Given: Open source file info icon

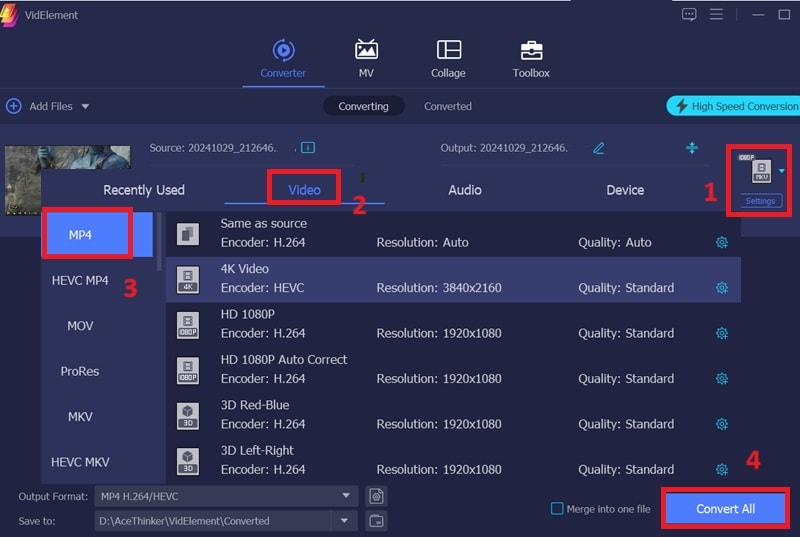Looking at the screenshot, I should coord(308,148).
